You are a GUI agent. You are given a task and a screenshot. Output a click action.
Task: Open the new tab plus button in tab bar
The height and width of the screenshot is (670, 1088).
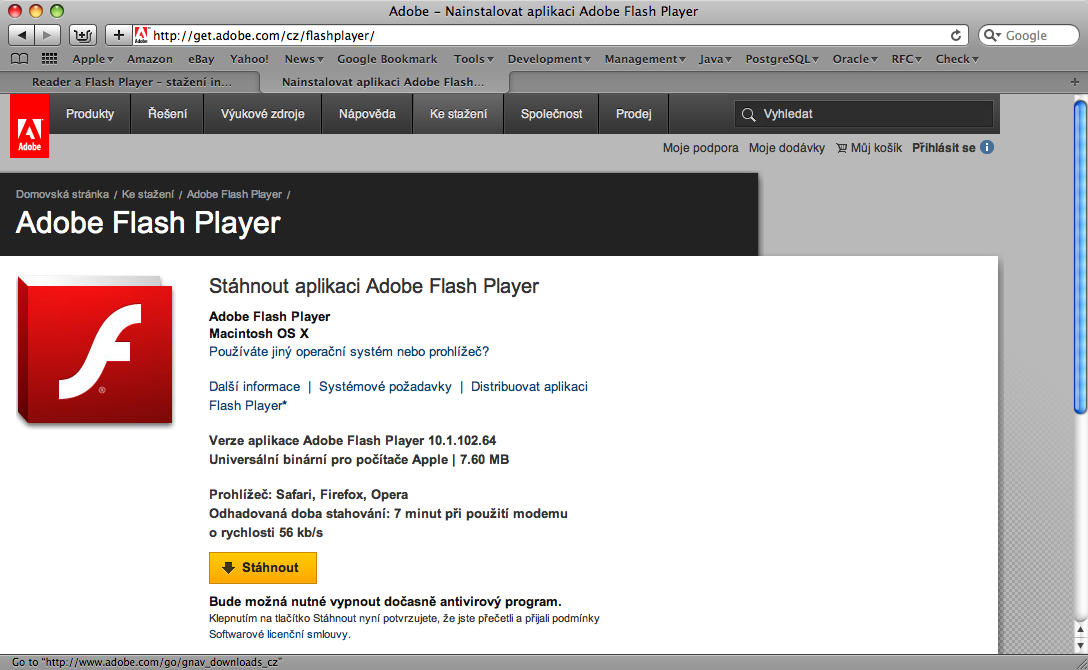coord(1075,81)
